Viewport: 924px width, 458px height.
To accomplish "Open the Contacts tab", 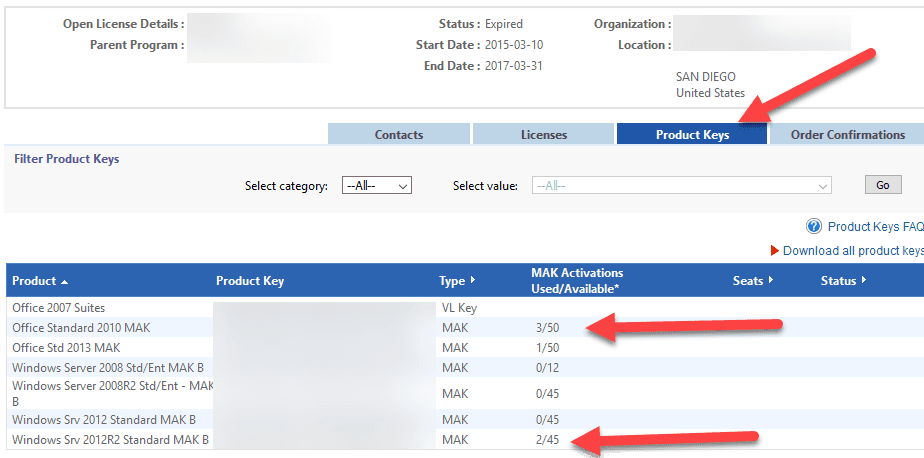I will click(x=399, y=134).
